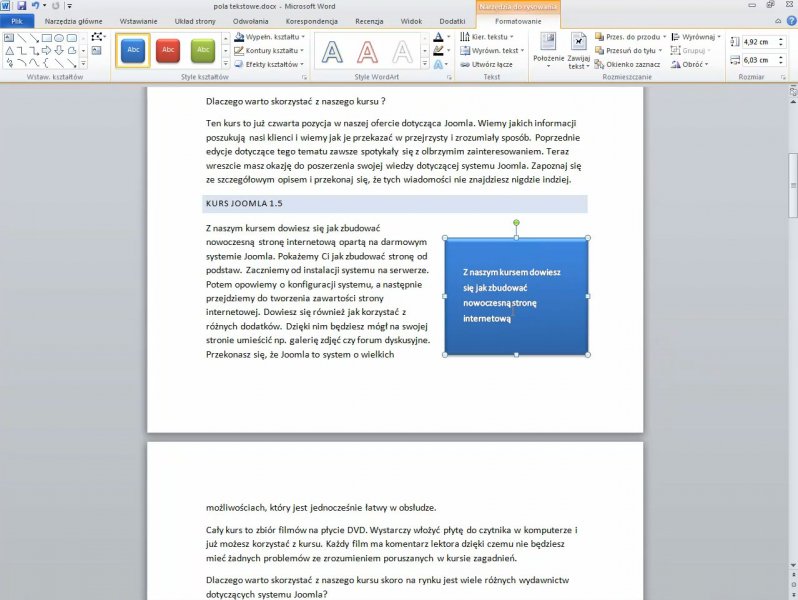Click the Położenie position icon
This screenshot has width=798, height=600.
point(548,49)
